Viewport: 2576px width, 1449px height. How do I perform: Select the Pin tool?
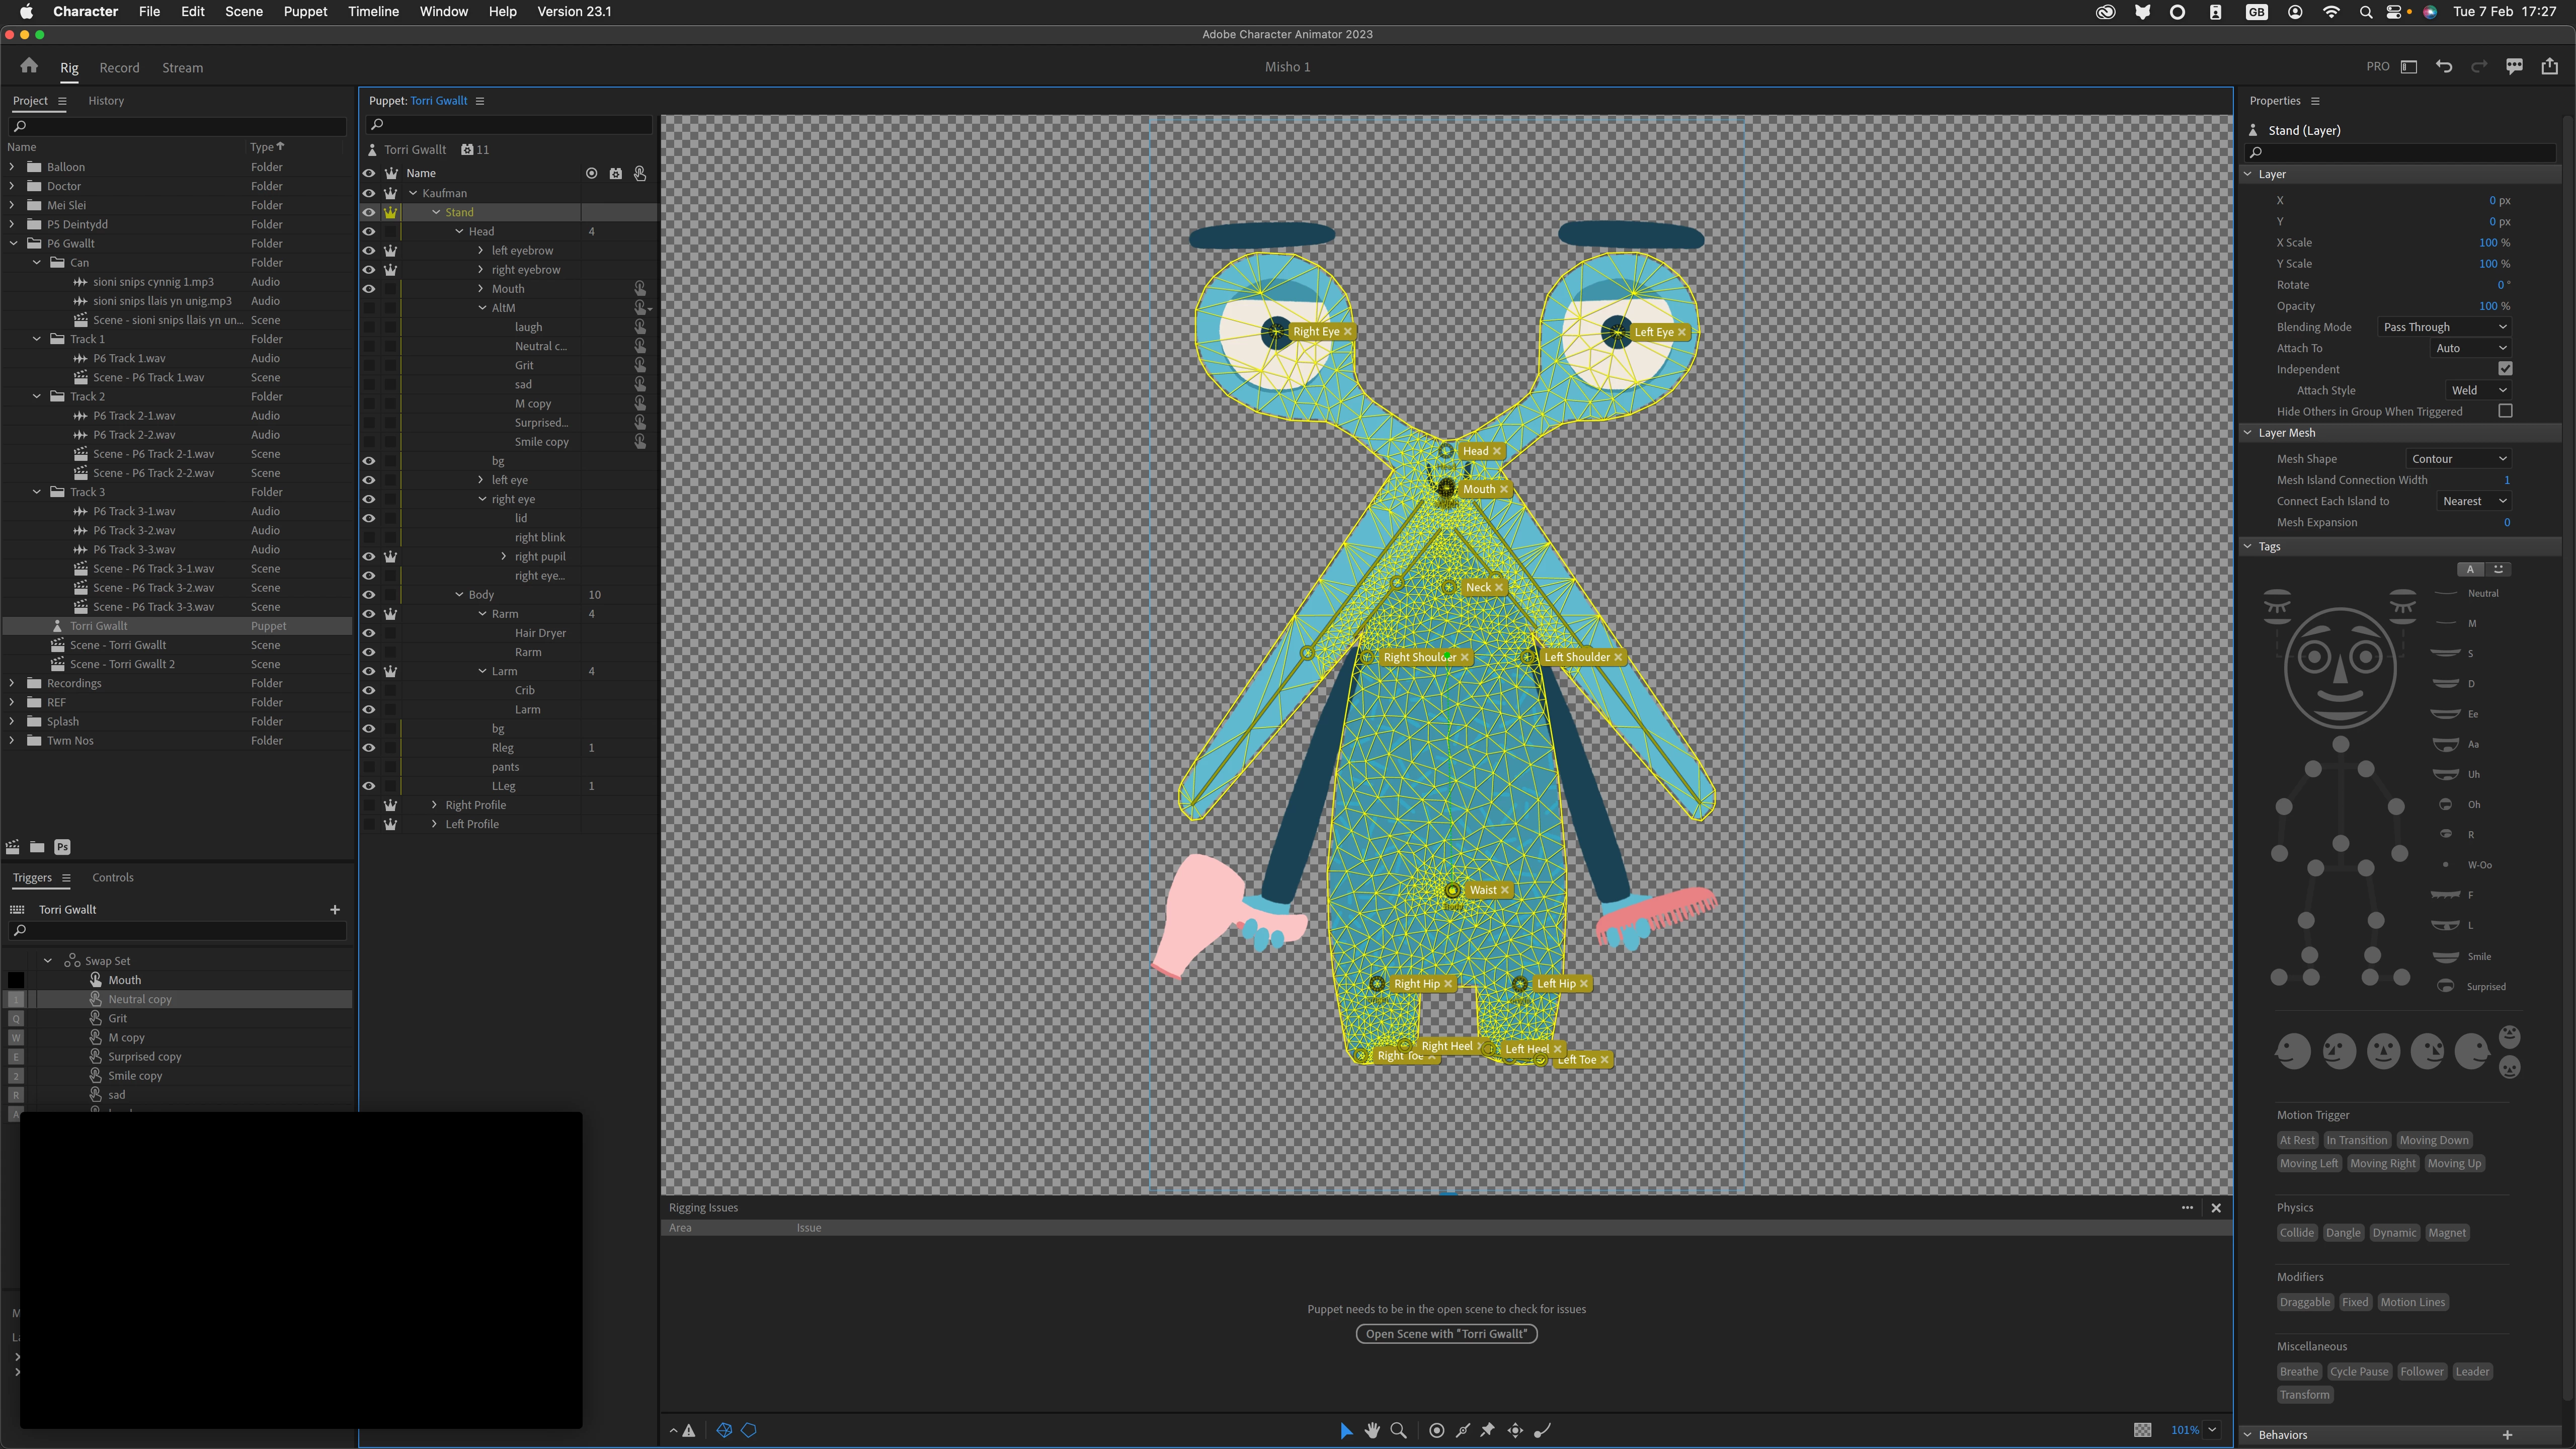pyautogui.click(x=1488, y=1430)
